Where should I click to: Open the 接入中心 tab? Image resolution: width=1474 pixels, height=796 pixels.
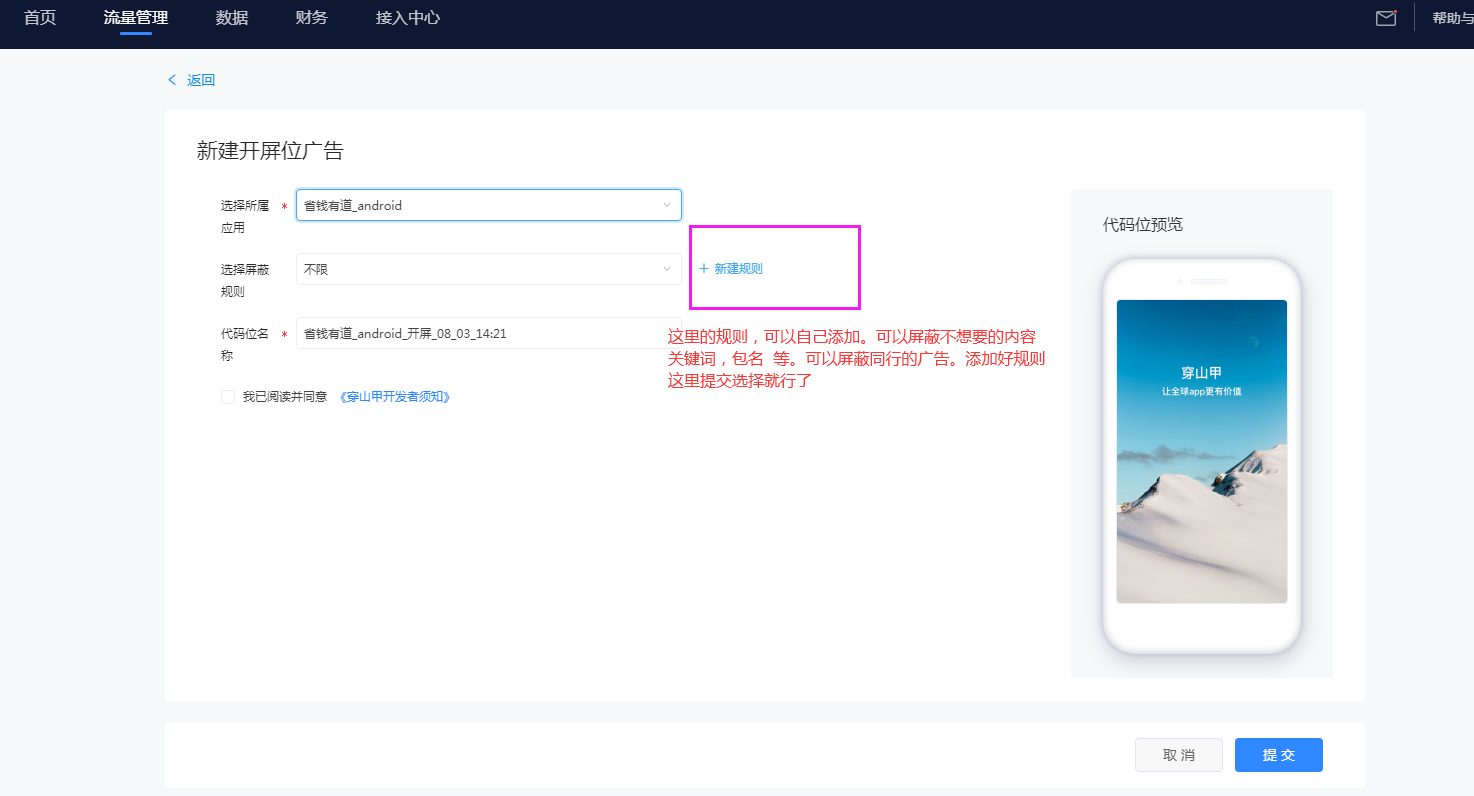tap(408, 18)
